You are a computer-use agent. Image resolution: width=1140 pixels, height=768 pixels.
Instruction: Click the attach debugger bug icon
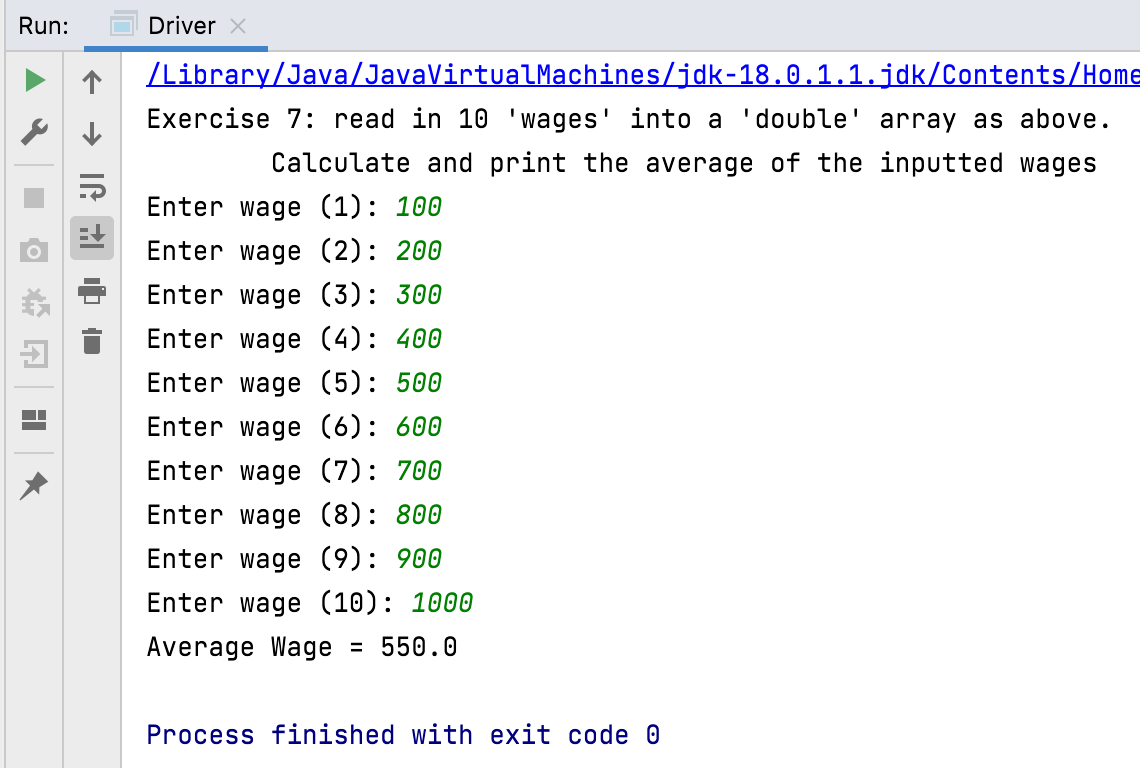tap(35, 302)
